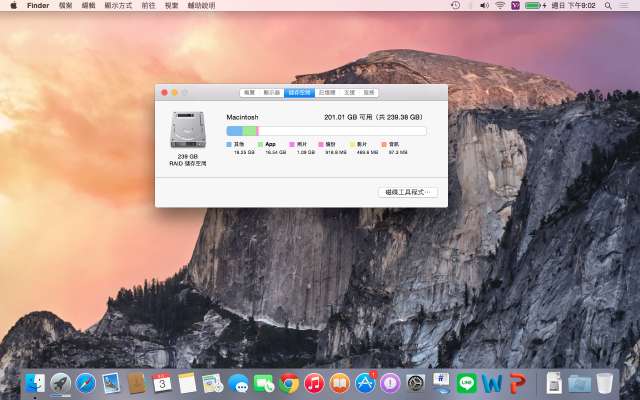Viewport: 640px width, 400px height.
Task: Open LINE green chat app icon
Action: coord(467,384)
